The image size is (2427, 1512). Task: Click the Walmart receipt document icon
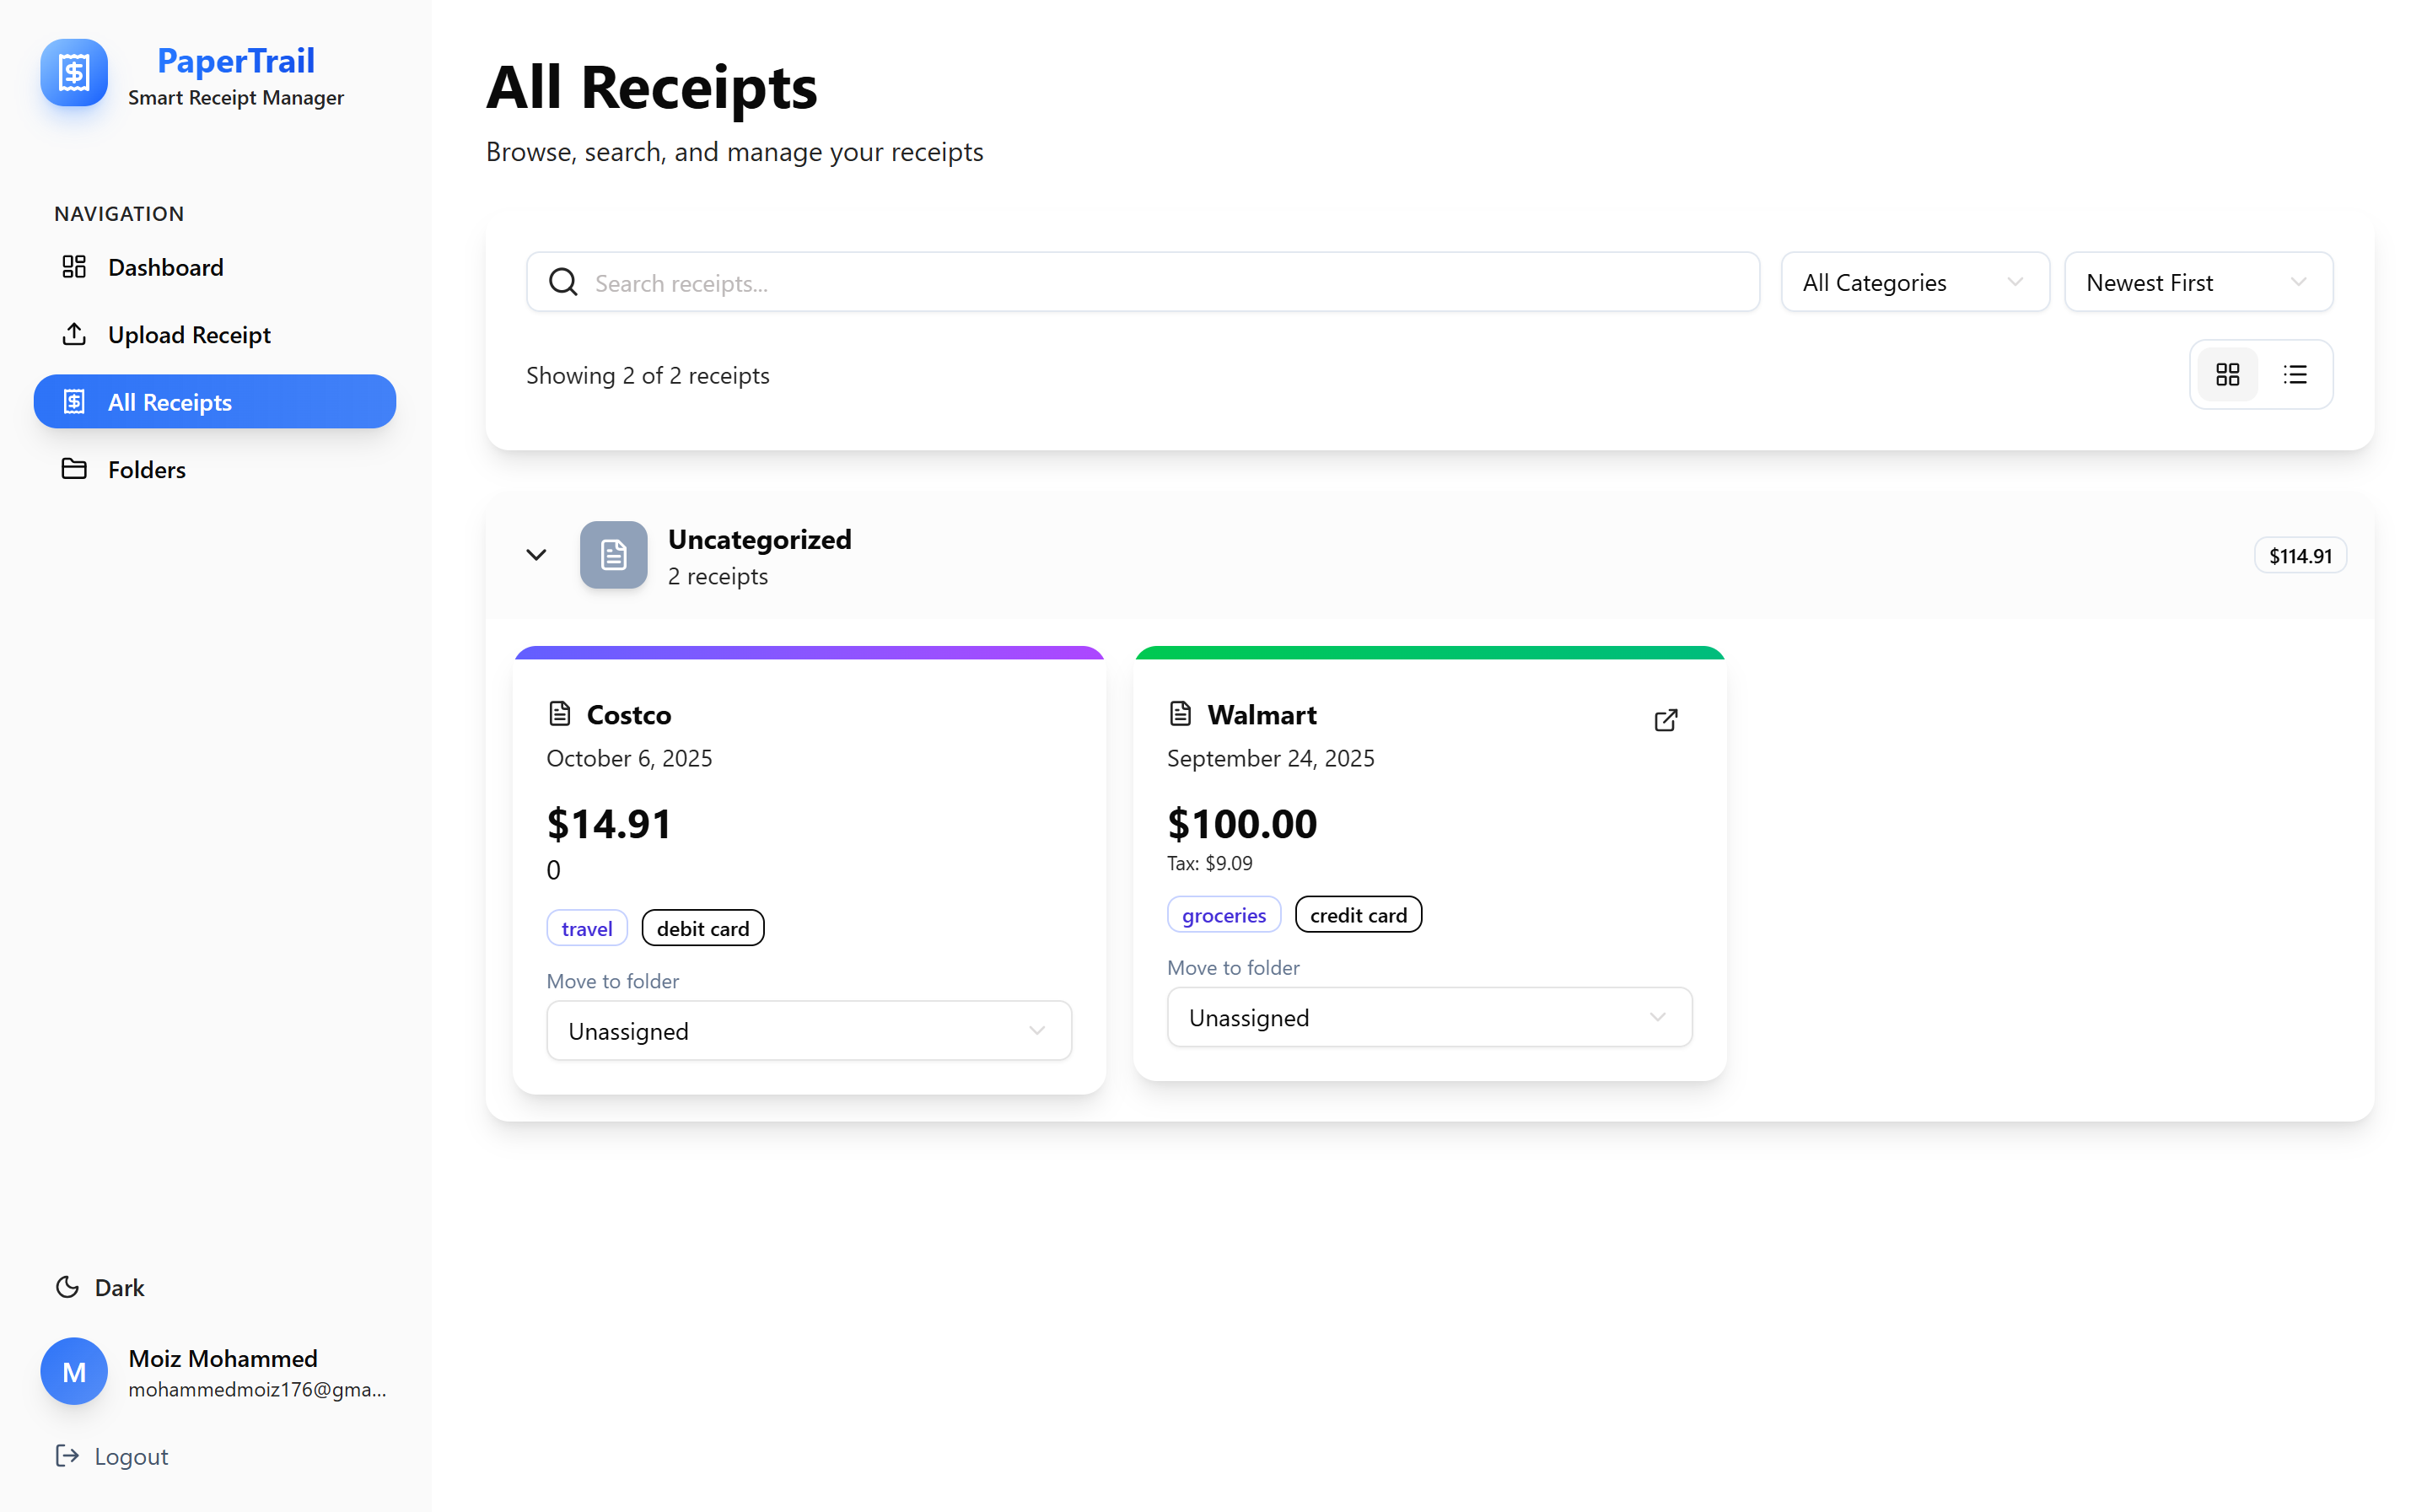[1180, 713]
